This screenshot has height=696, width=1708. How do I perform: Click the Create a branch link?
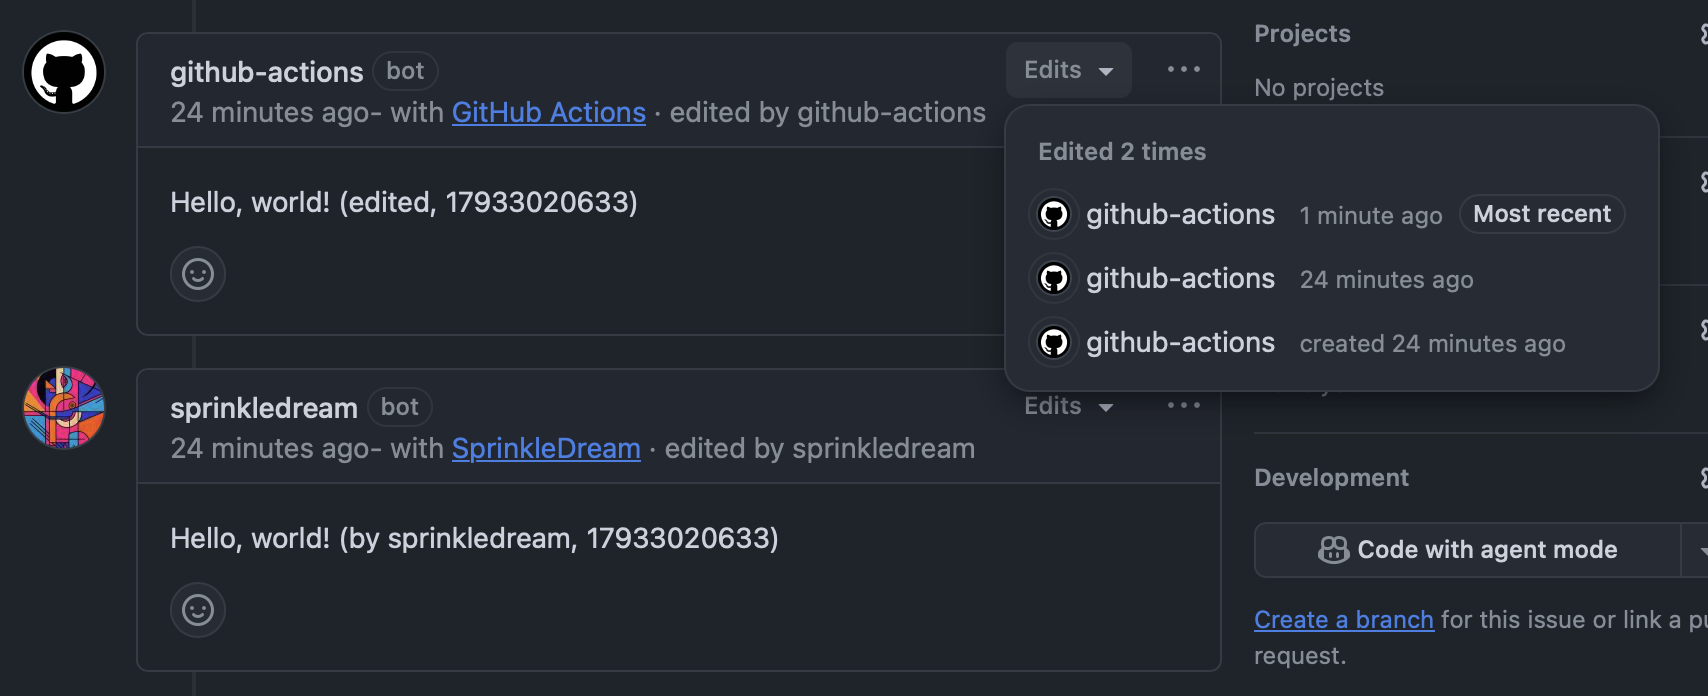click(x=1343, y=620)
